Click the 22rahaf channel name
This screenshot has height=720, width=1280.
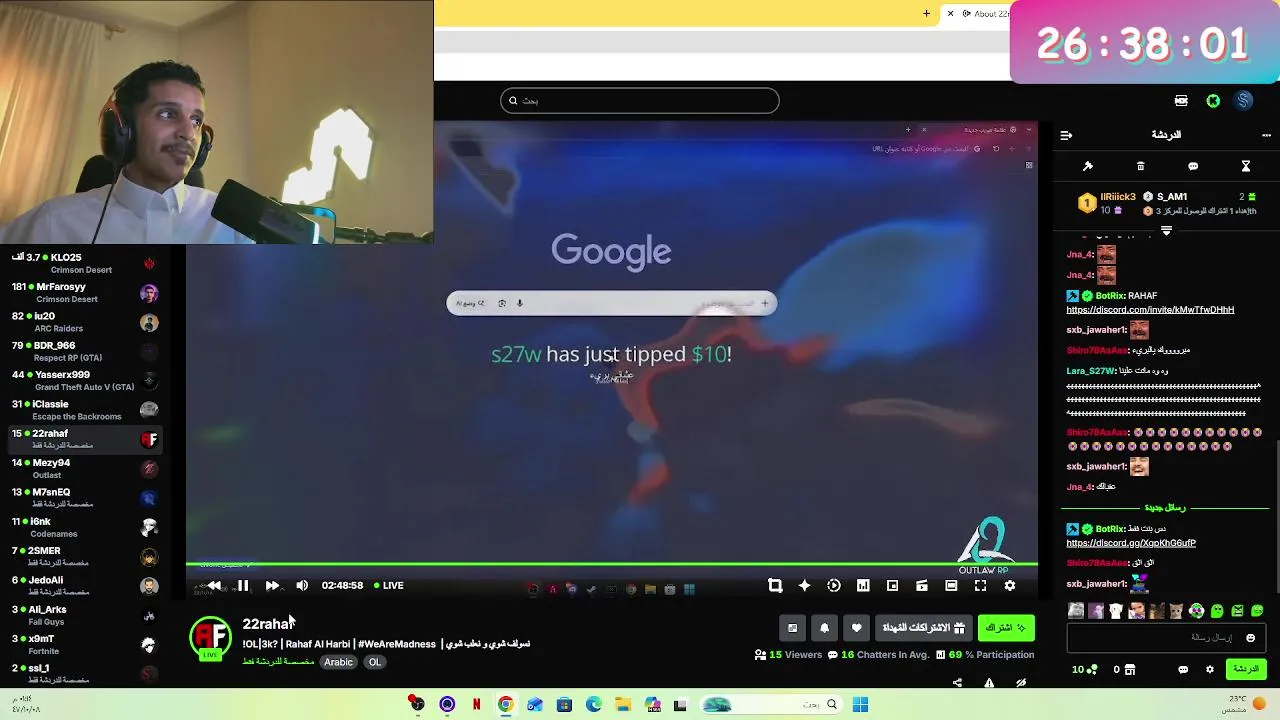click(x=267, y=624)
